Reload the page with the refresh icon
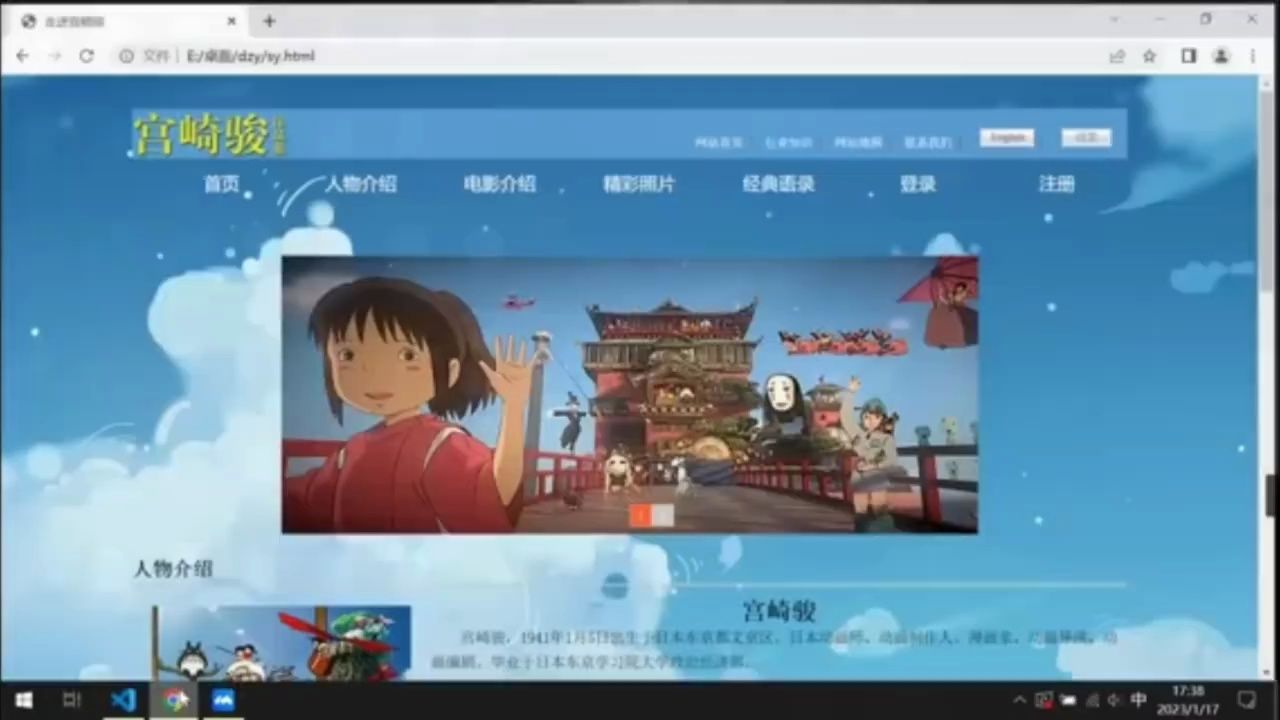 (87, 56)
